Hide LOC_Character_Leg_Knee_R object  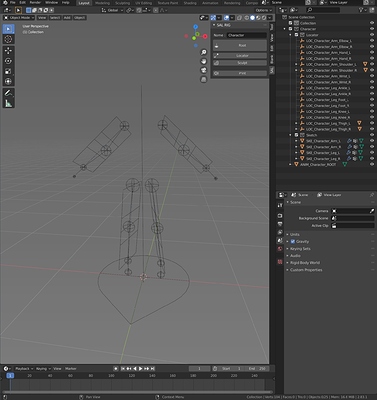372,117
